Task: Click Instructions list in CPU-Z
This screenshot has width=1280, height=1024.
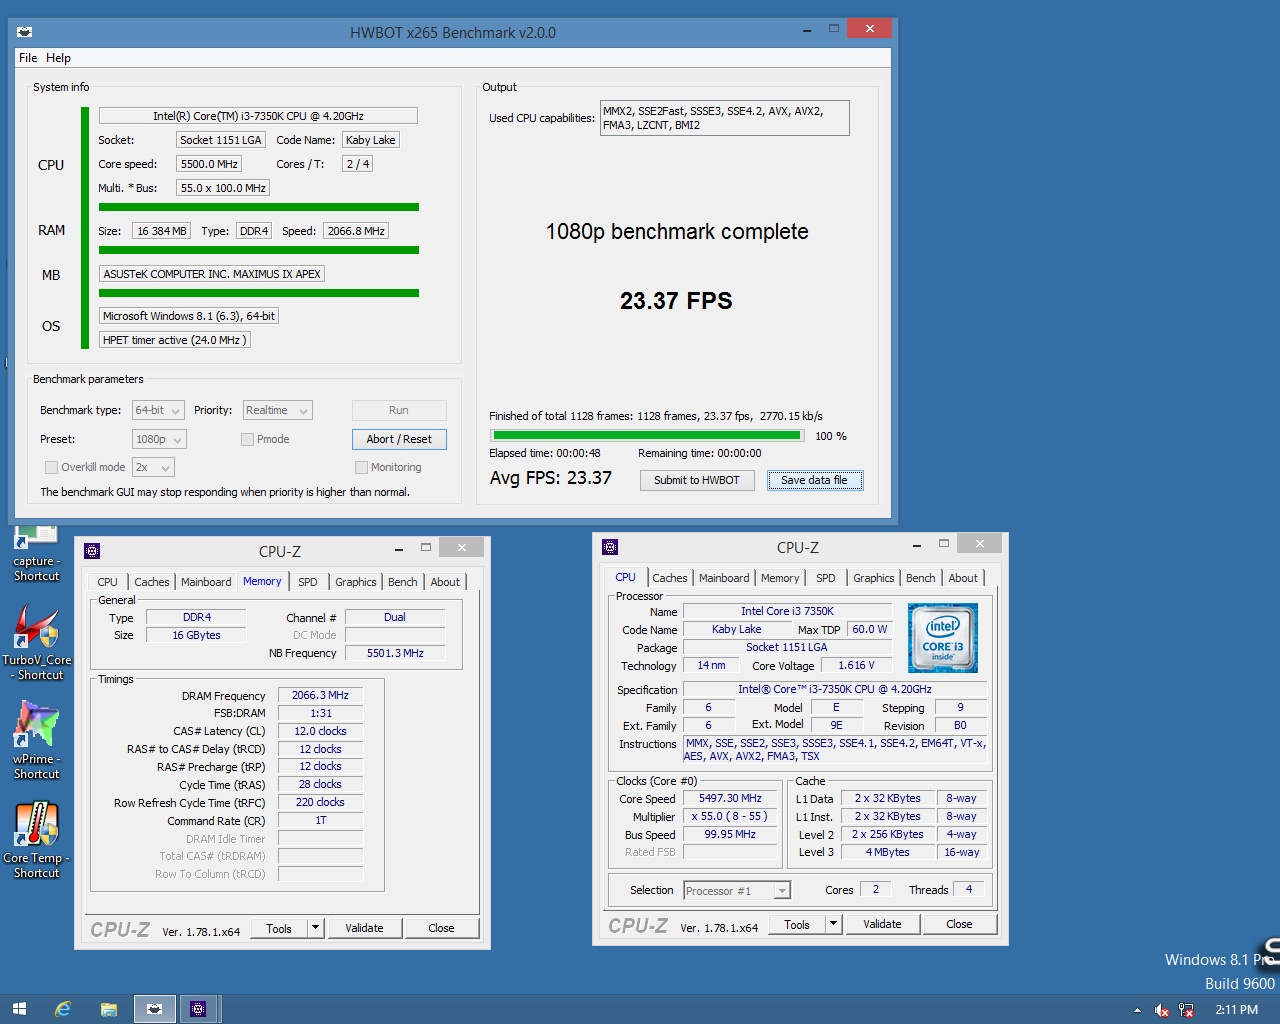Action: pyautogui.click(x=835, y=749)
